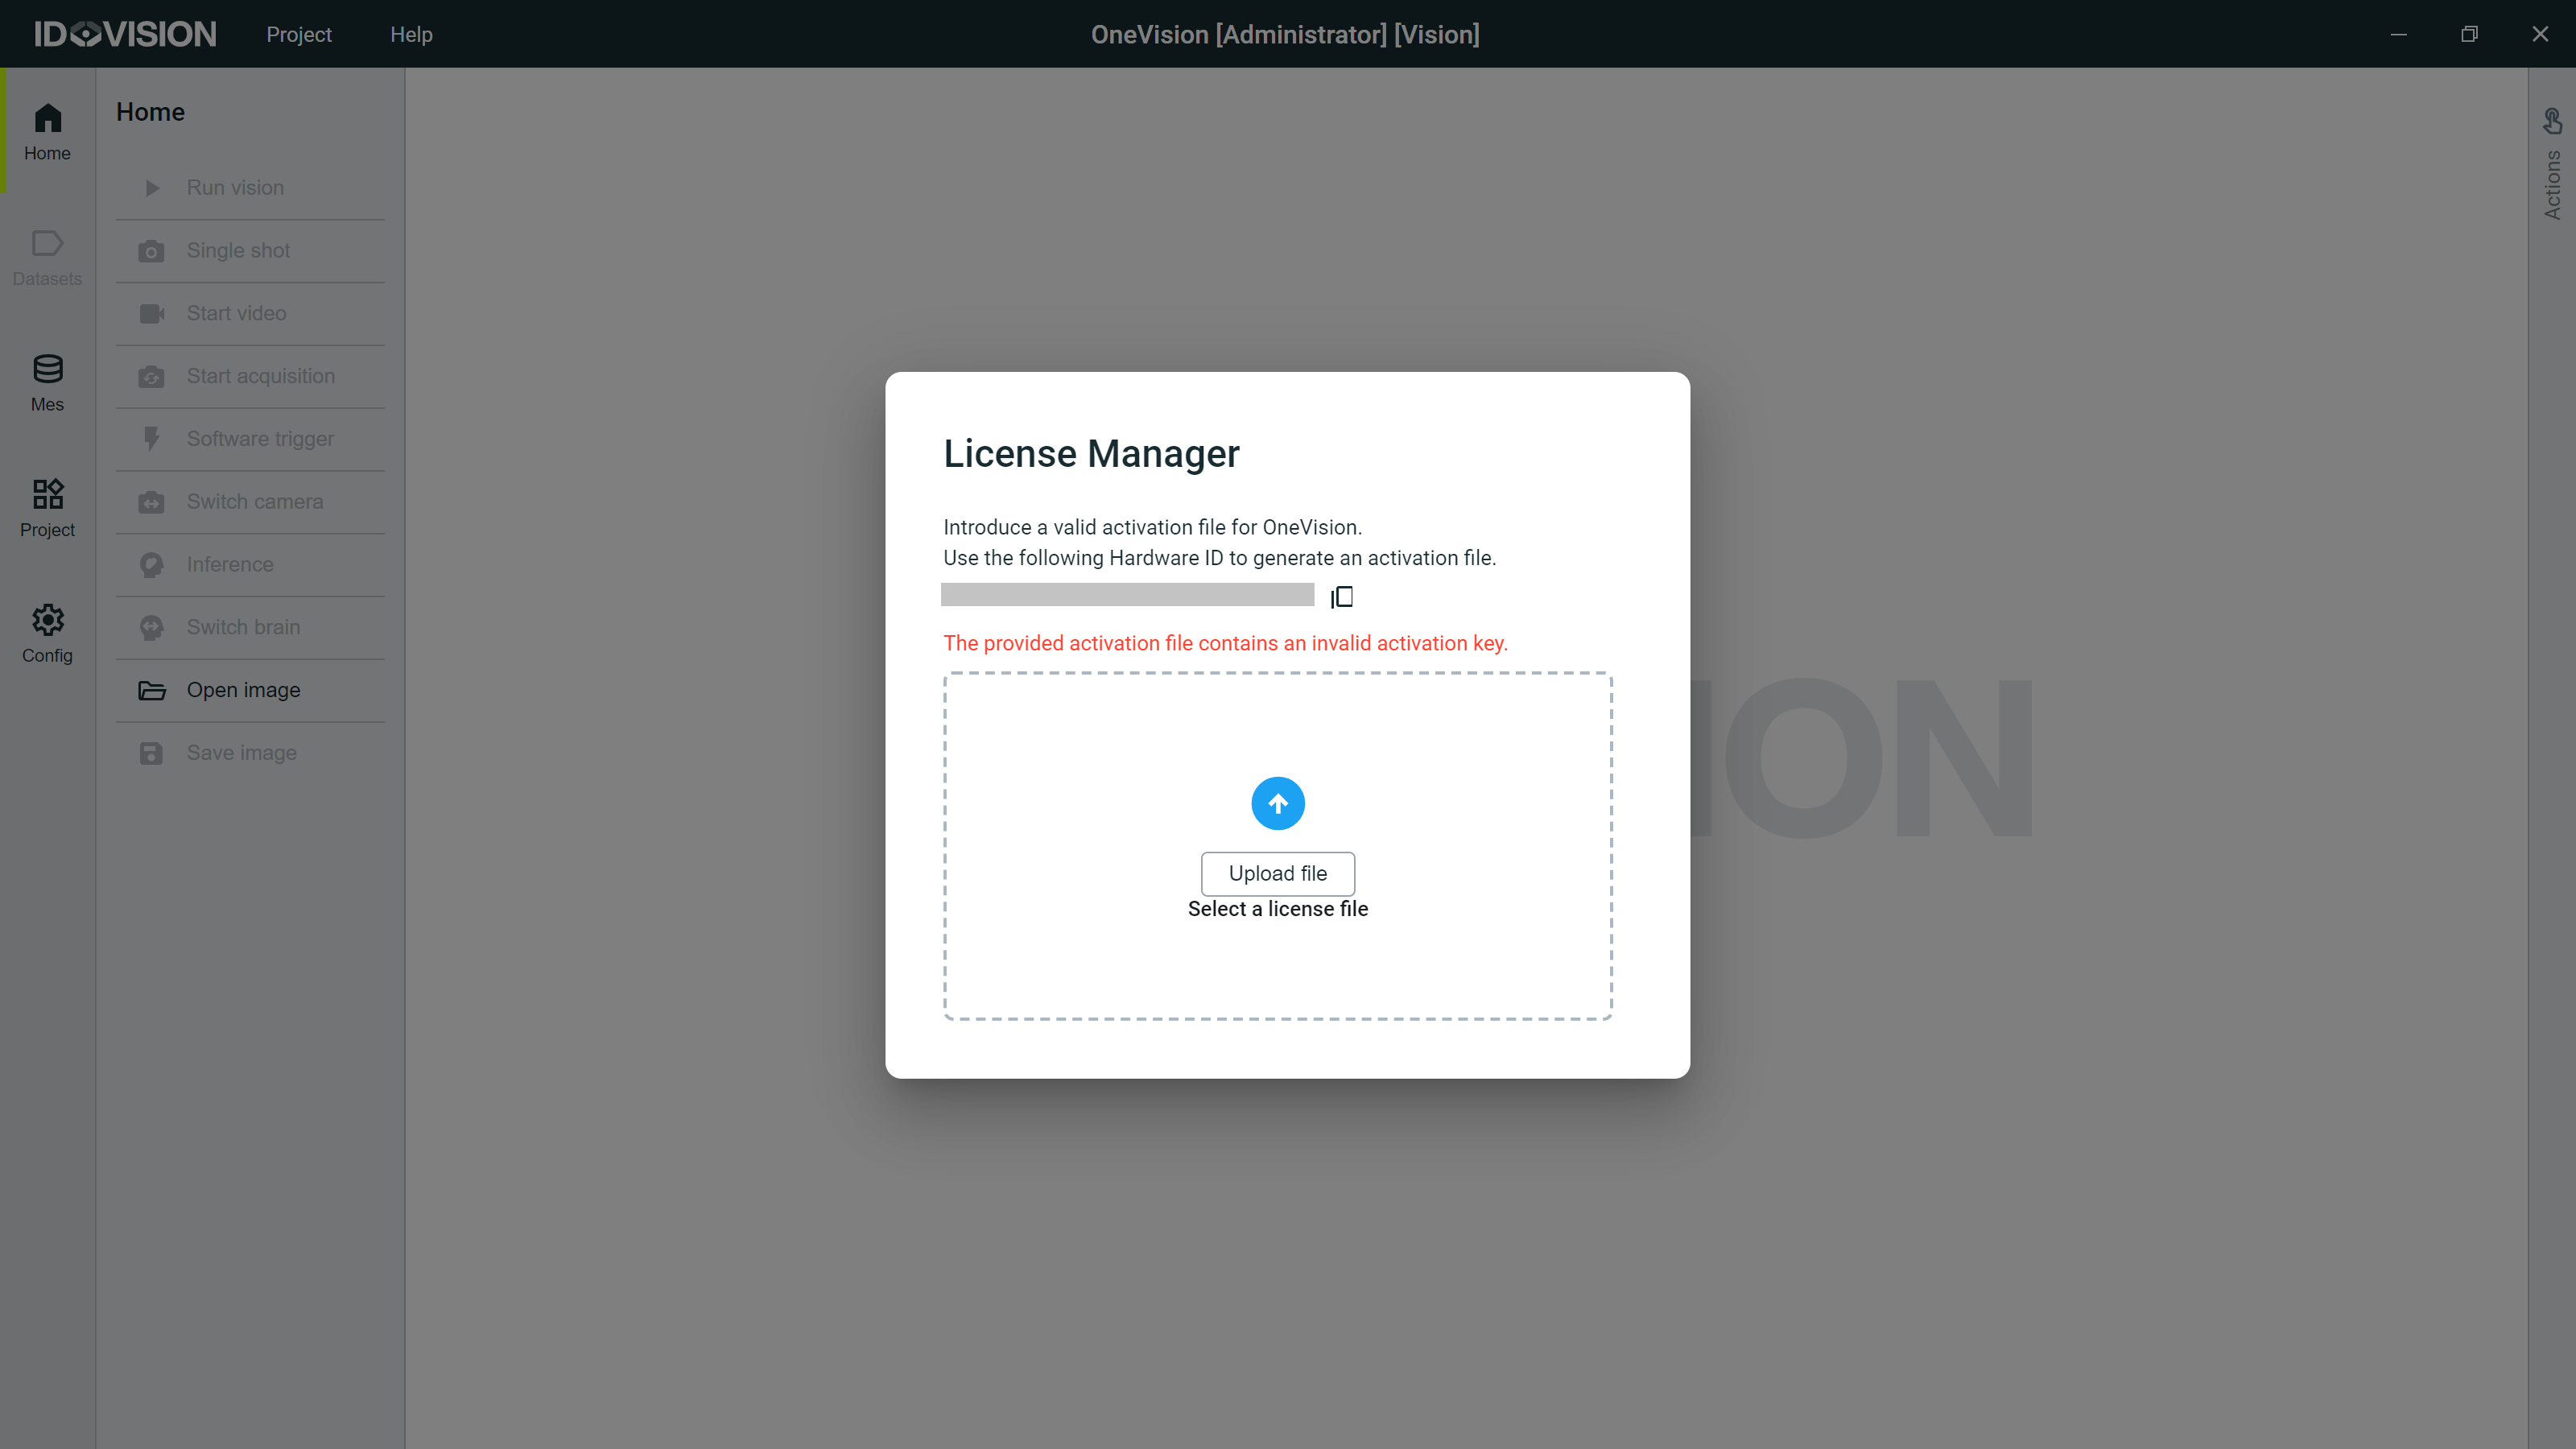Click the Run vision play icon

click(152, 188)
